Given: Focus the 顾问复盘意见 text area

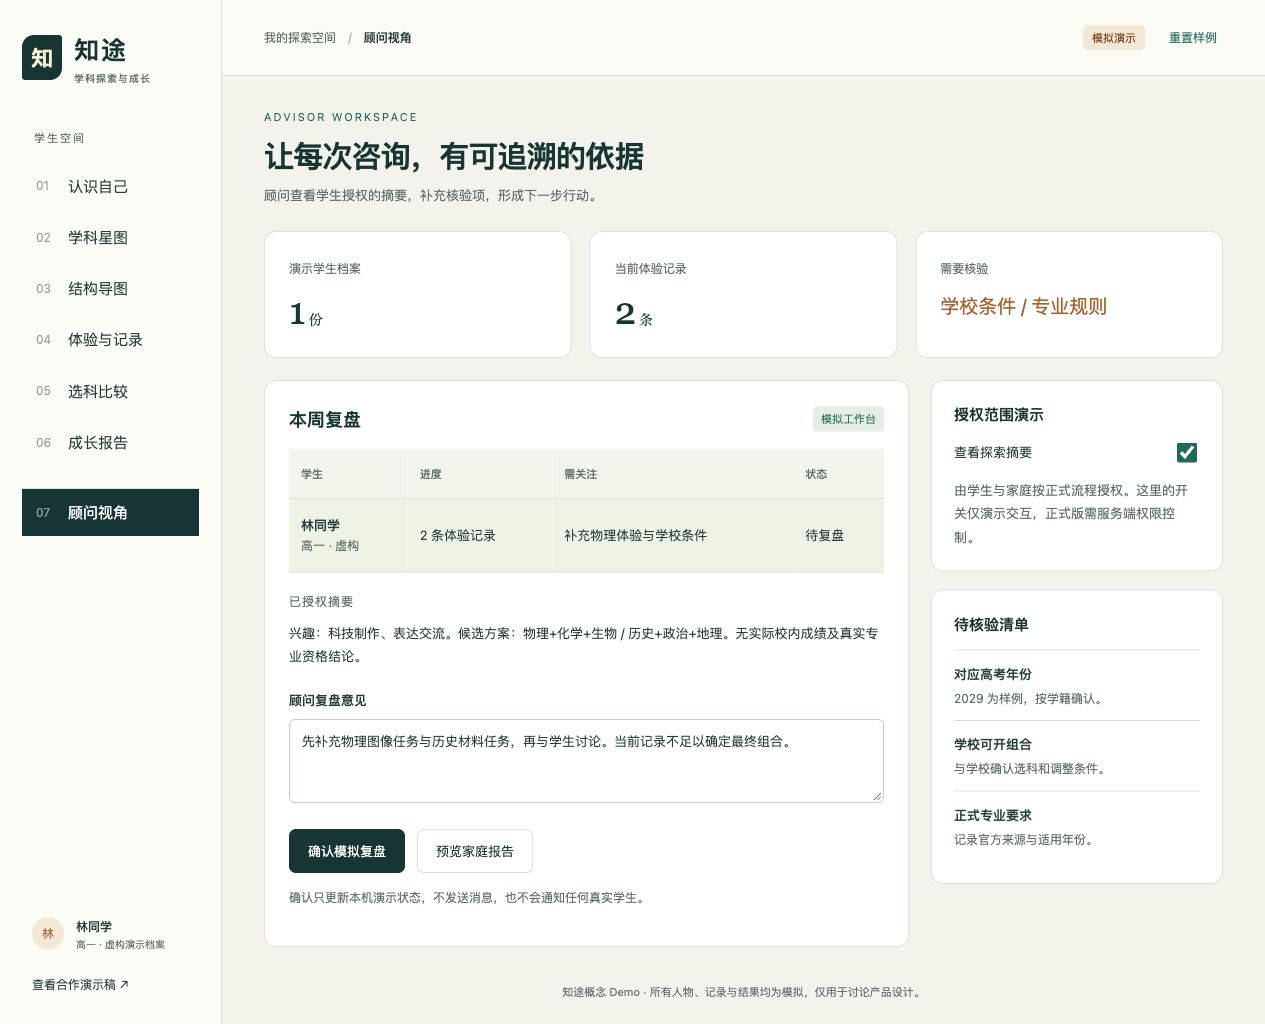Looking at the screenshot, I should tap(586, 760).
